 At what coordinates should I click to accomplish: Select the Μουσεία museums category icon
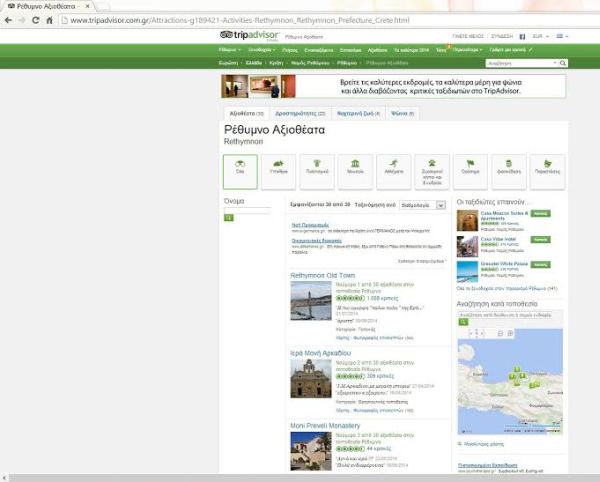(x=355, y=172)
